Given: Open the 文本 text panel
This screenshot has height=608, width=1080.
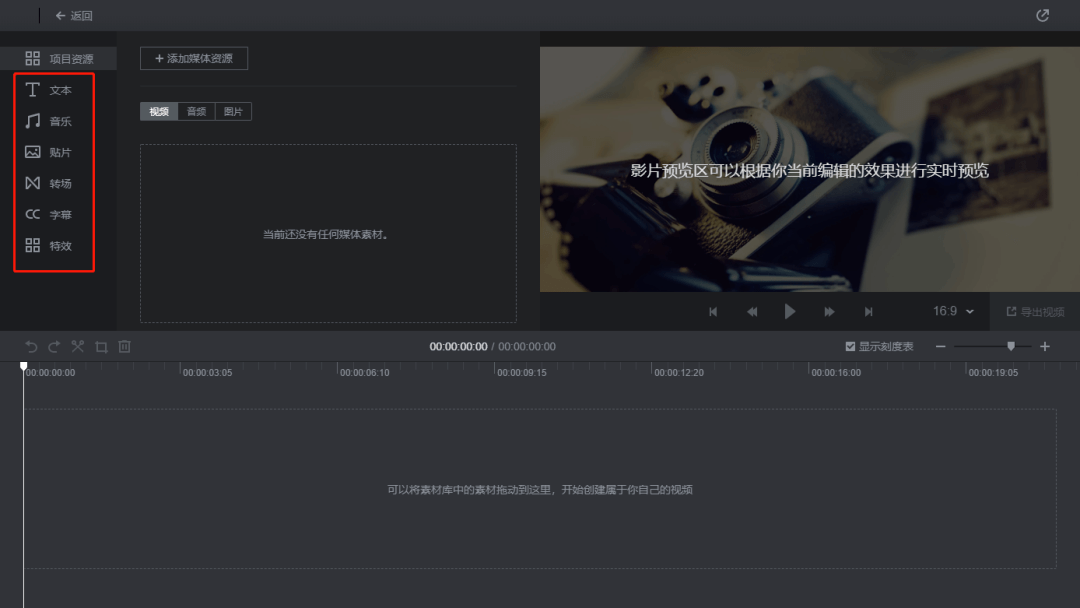Looking at the screenshot, I should point(49,90).
